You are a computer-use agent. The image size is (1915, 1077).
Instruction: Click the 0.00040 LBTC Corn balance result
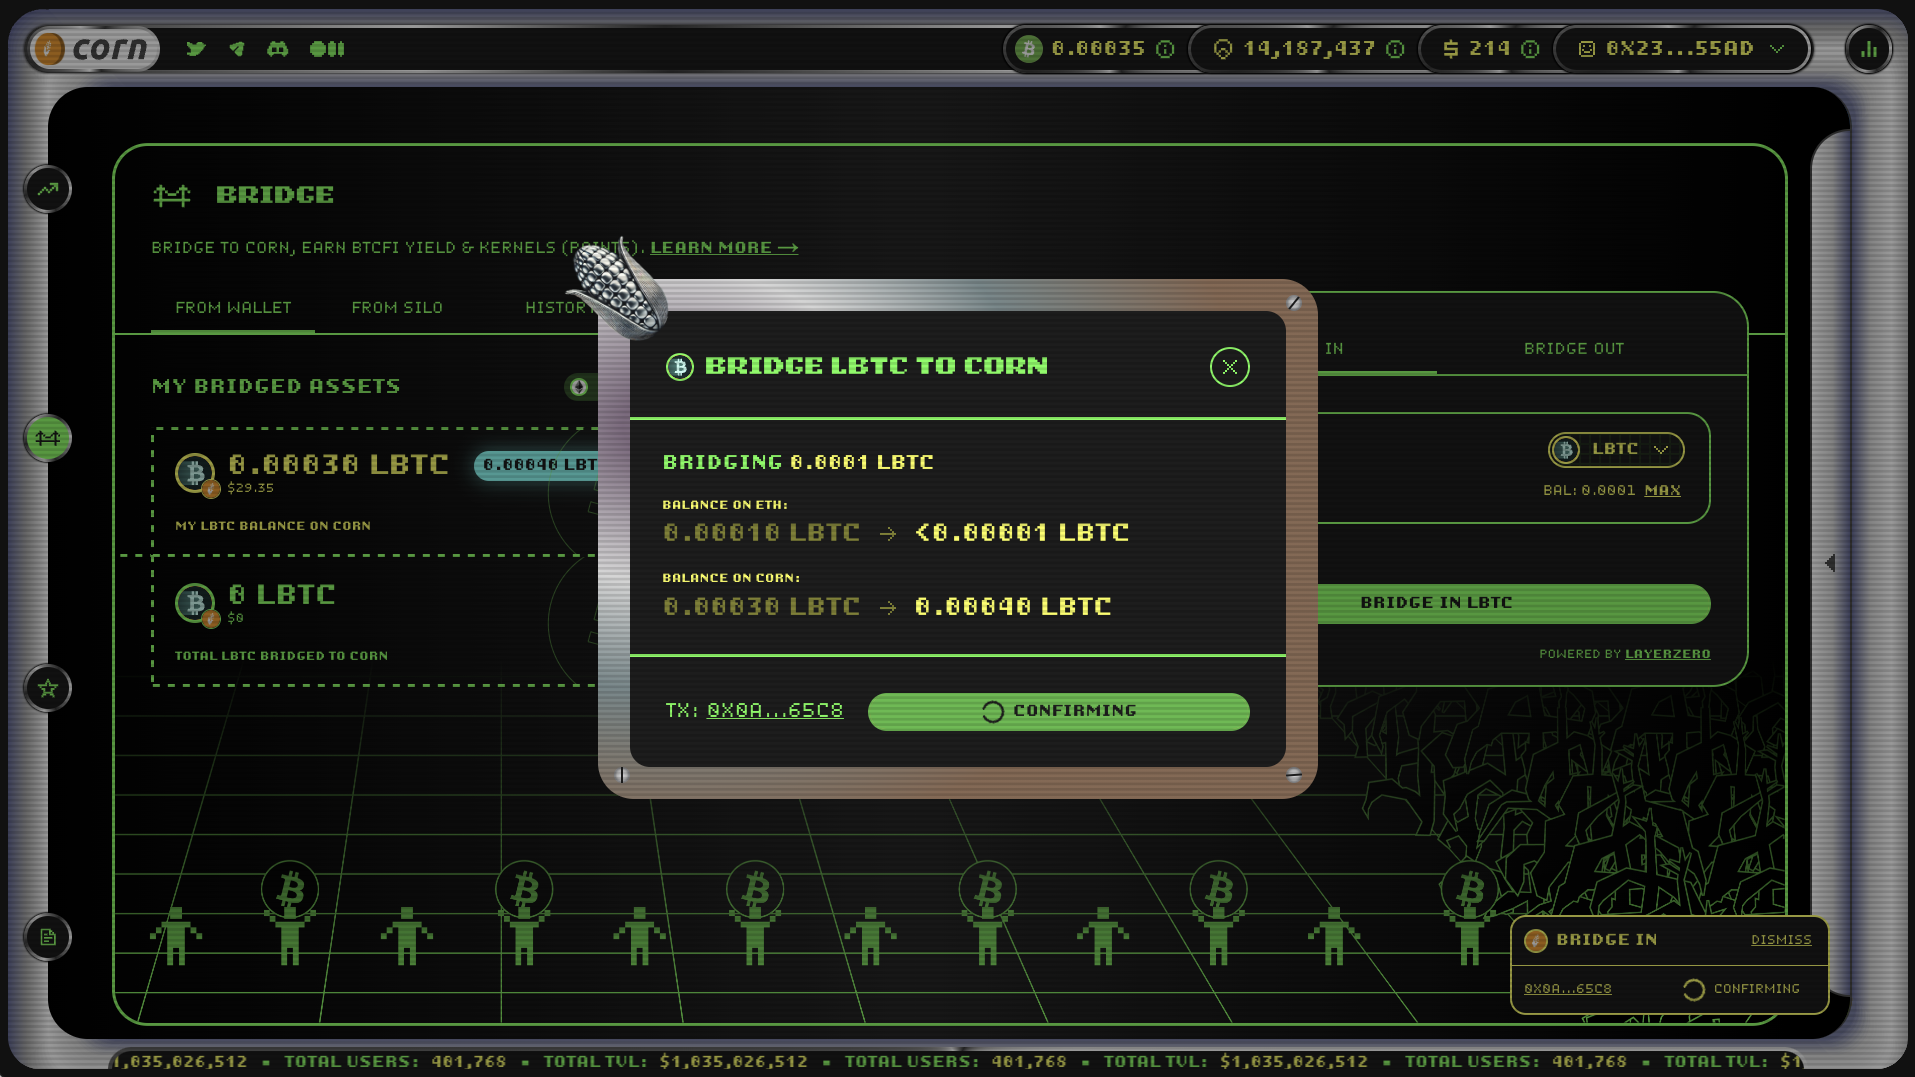click(1013, 606)
